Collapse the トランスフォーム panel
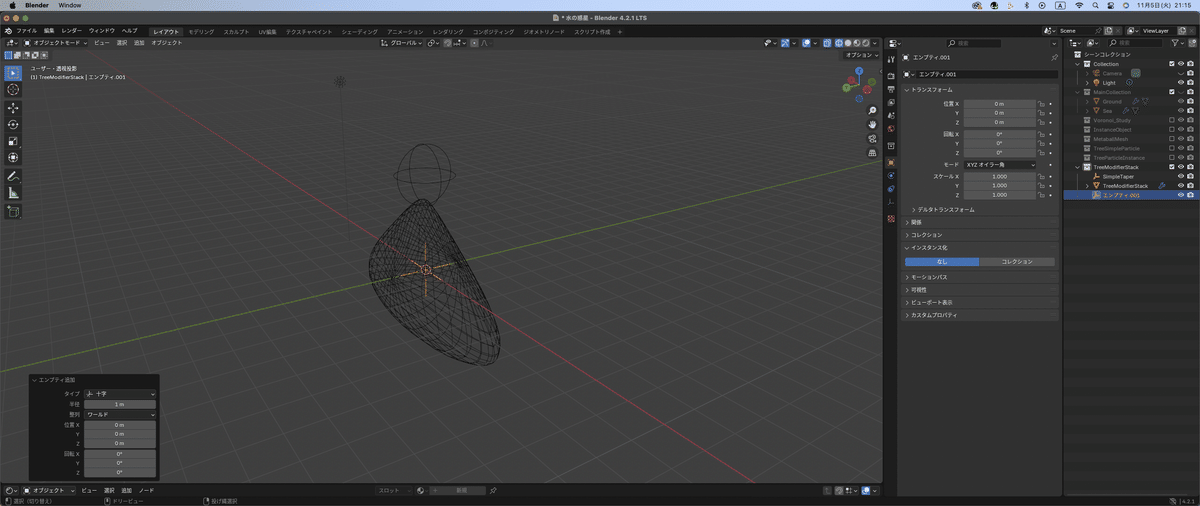Image resolution: width=1200 pixels, height=506 pixels. (932, 90)
